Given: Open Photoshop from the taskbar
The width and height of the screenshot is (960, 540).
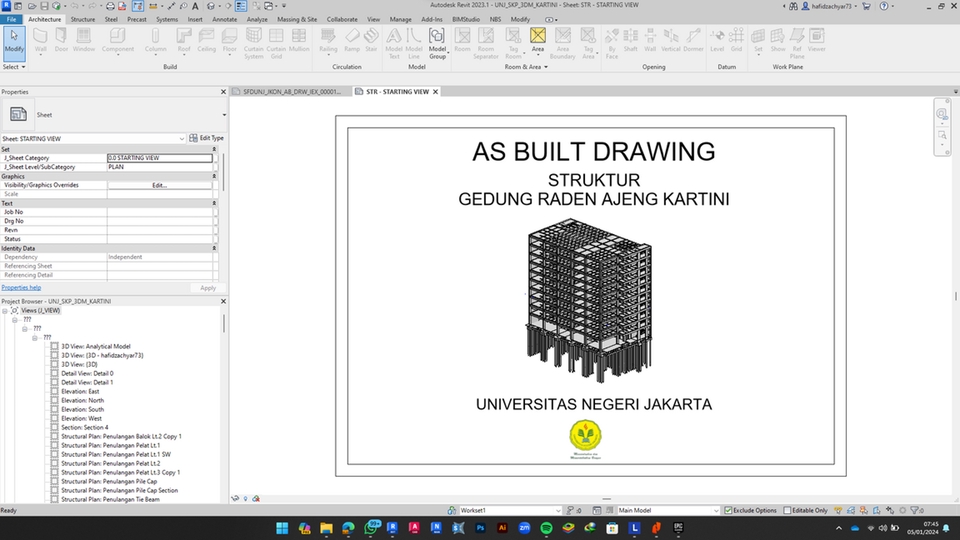Looking at the screenshot, I should 481,528.
